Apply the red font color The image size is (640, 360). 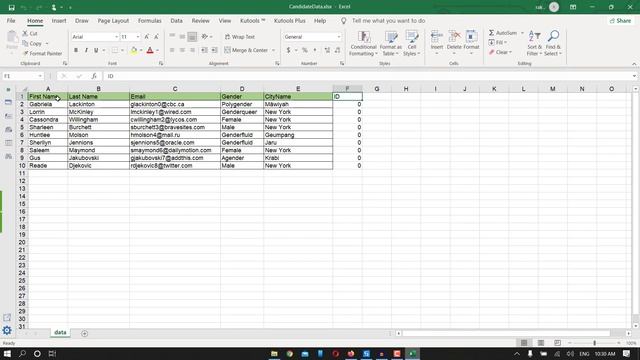[150, 50]
